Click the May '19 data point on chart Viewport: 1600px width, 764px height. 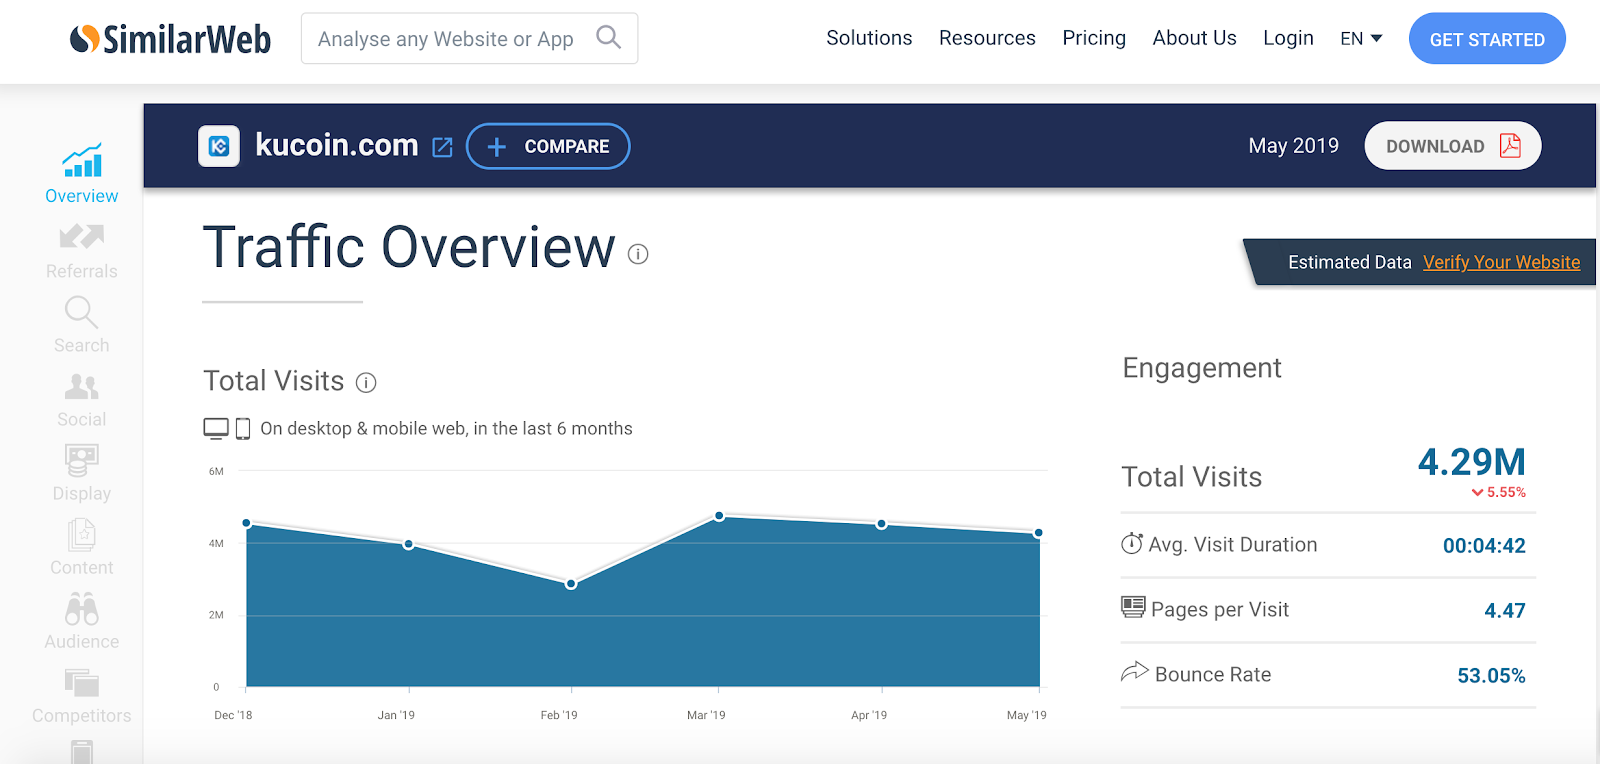point(1039,533)
